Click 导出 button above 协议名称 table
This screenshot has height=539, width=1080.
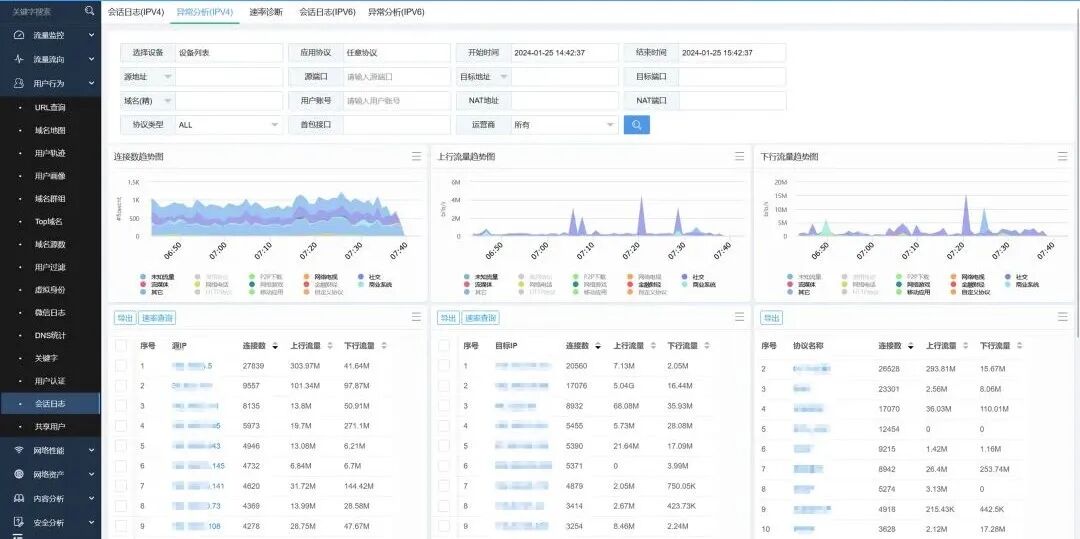771,318
